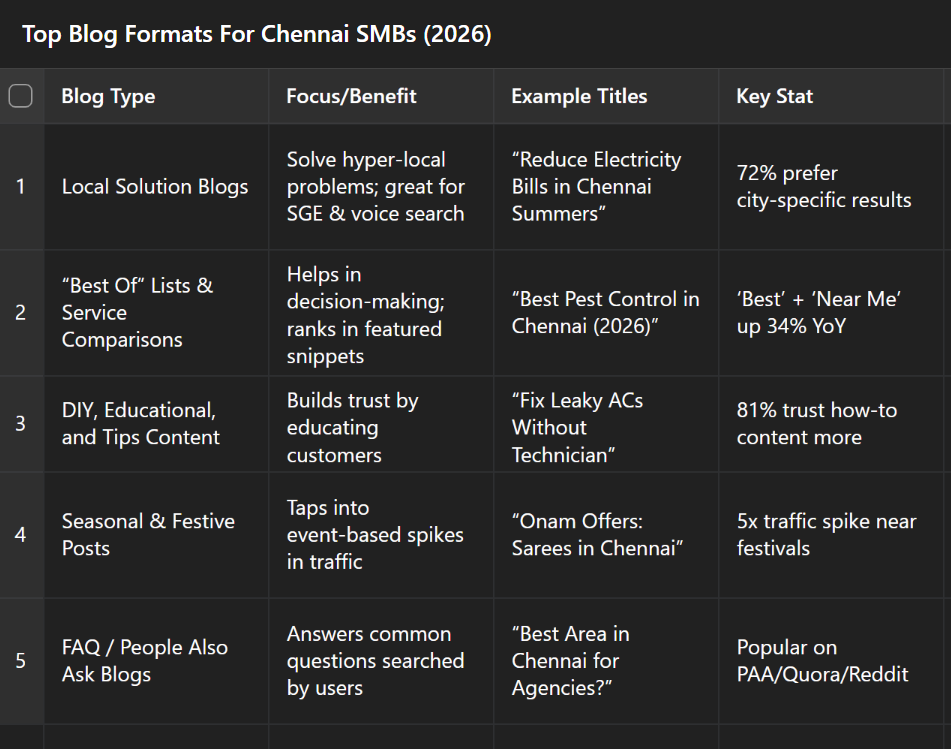The image size is (951, 749).
Task: Click the "Fix Leaky ACs" example cell
Action: tap(607, 424)
